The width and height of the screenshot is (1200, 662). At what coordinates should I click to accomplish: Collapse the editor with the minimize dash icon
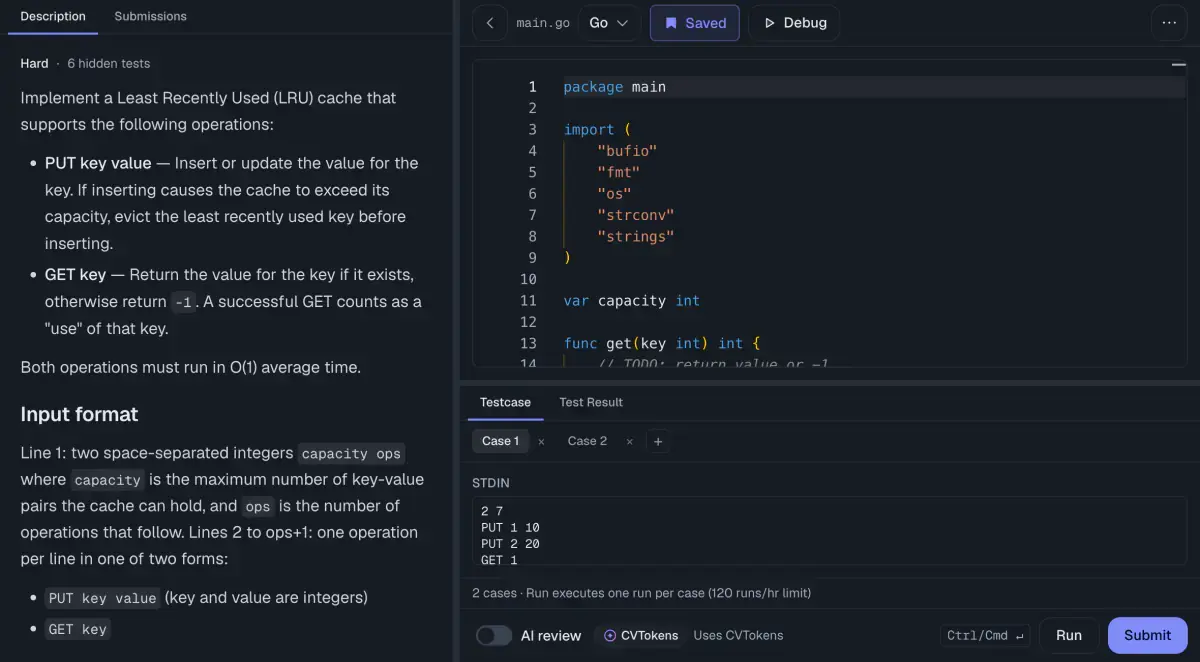pyautogui.click(x=1179, y=65)
